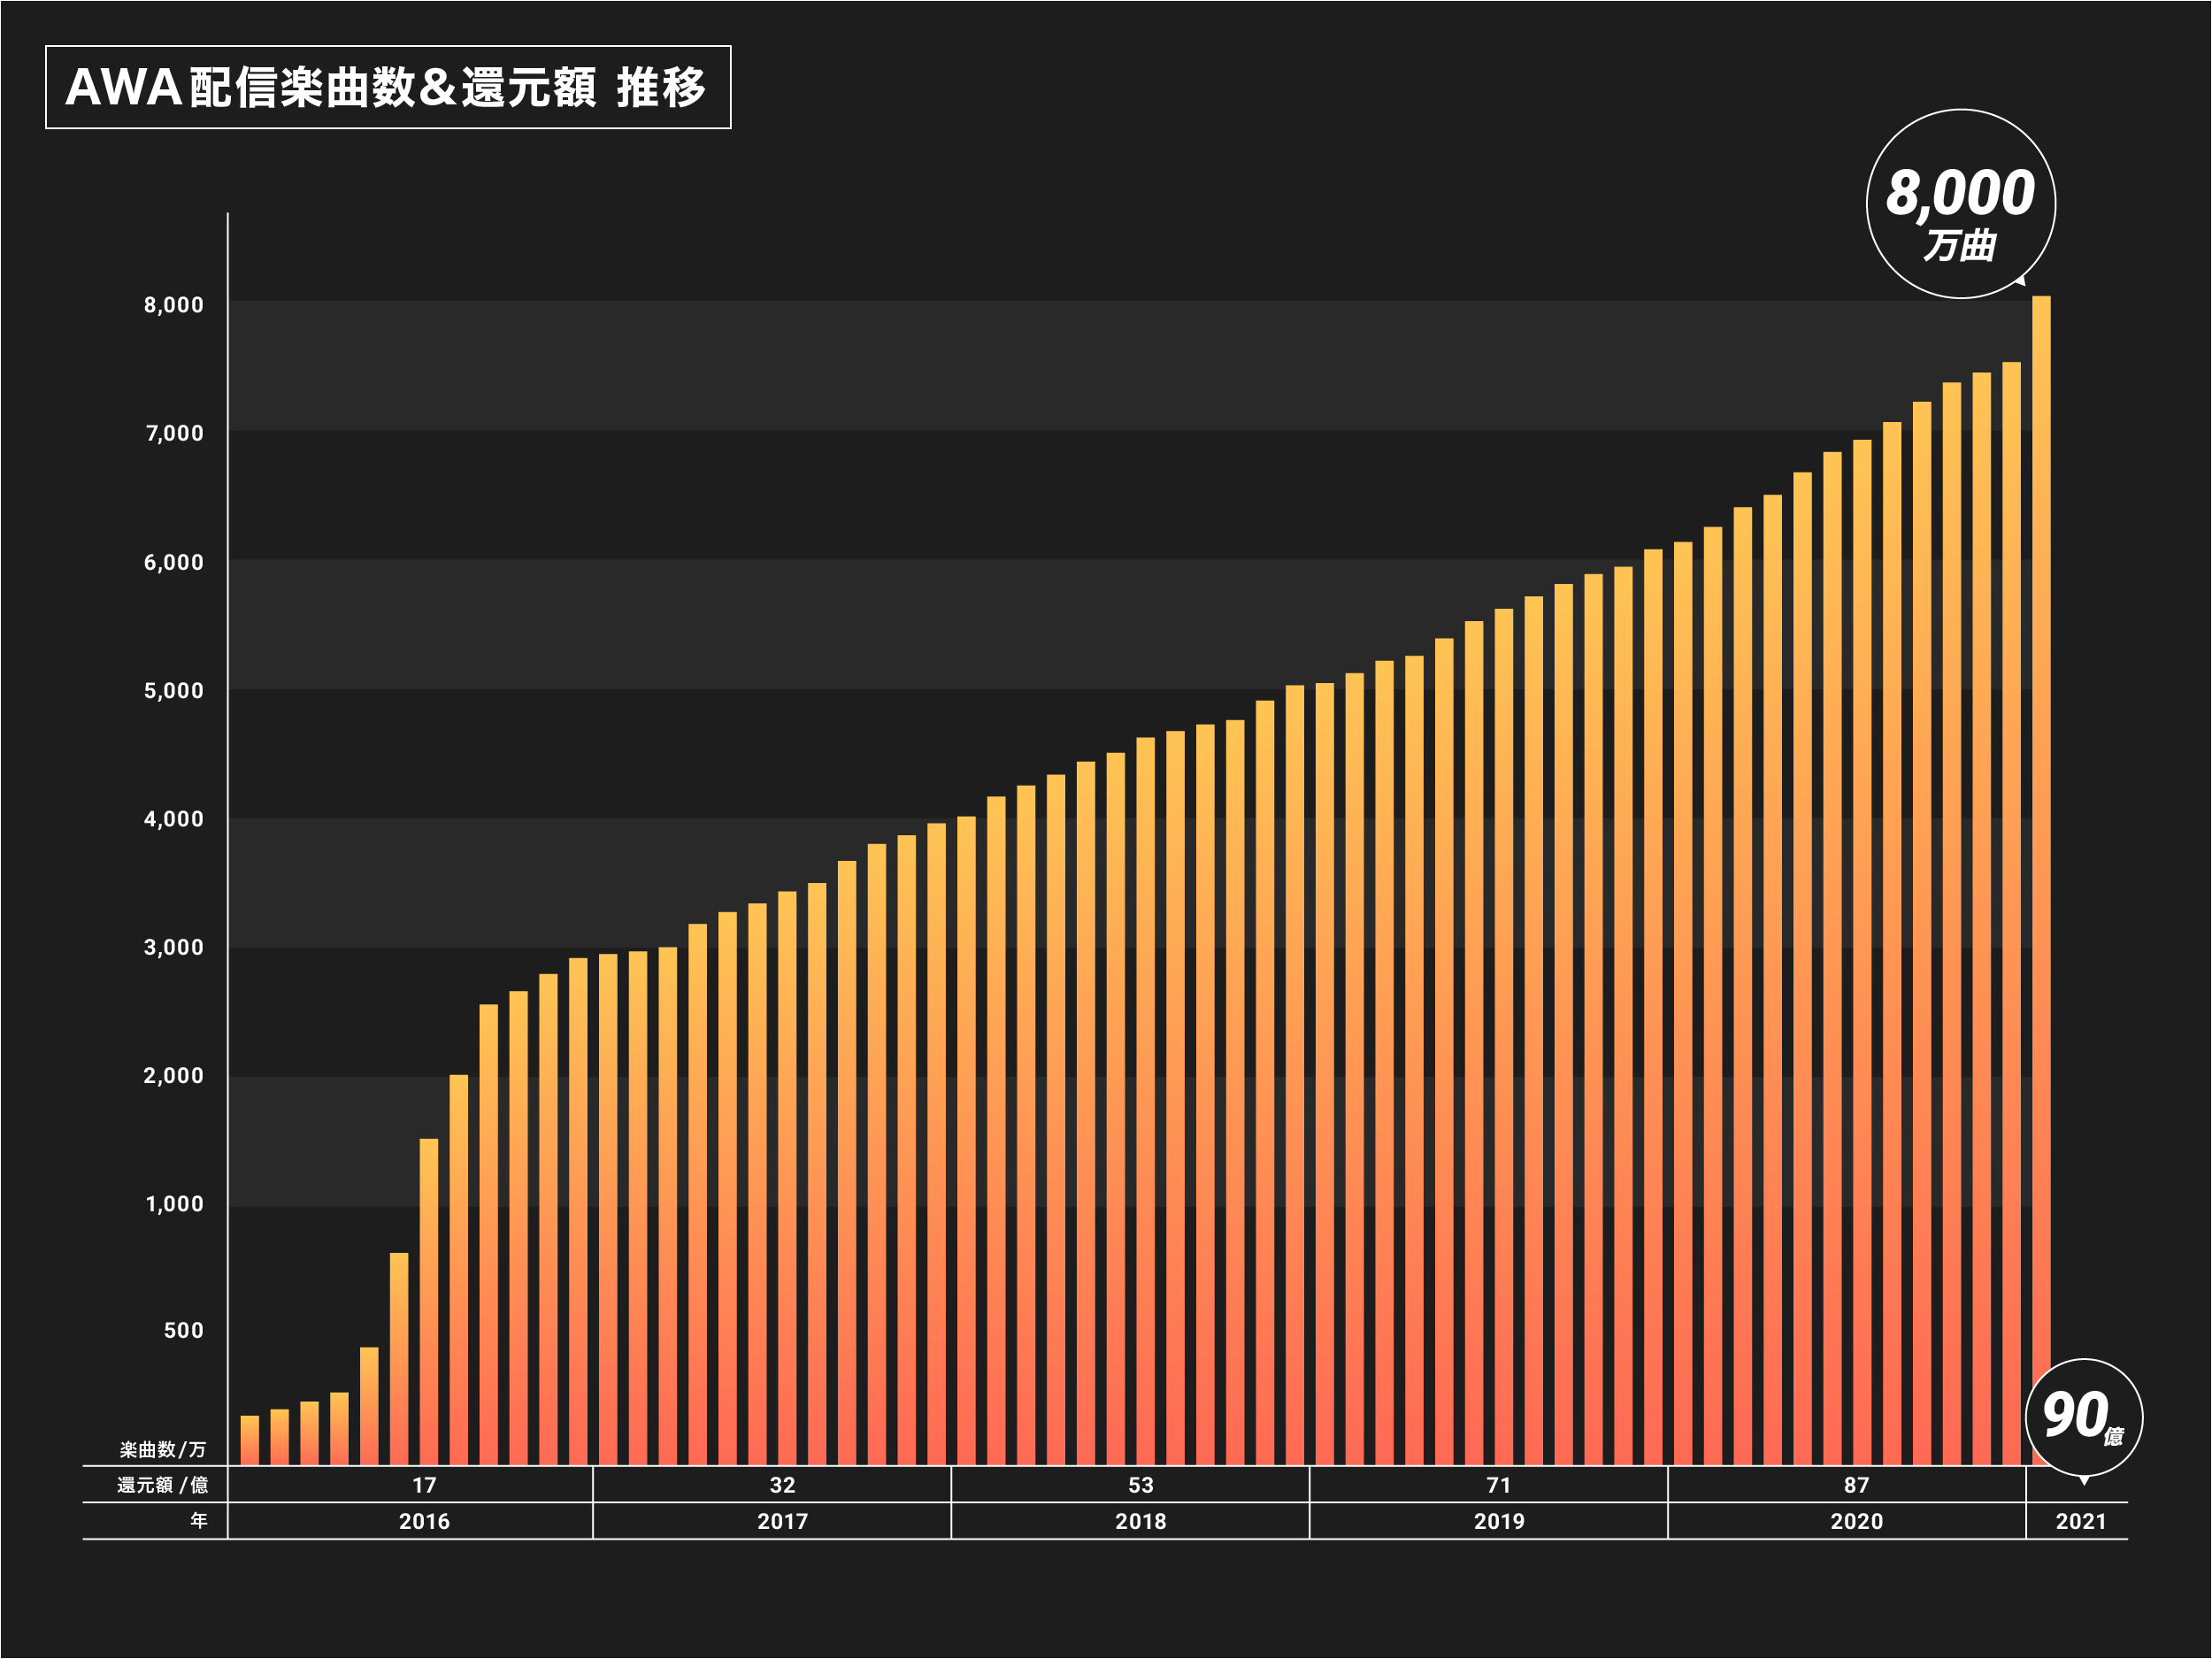Screen dimensions: 2212x1659
Task: Click the 2019 year cell
Action: pyautogui.click(x=1498, y=1522)
